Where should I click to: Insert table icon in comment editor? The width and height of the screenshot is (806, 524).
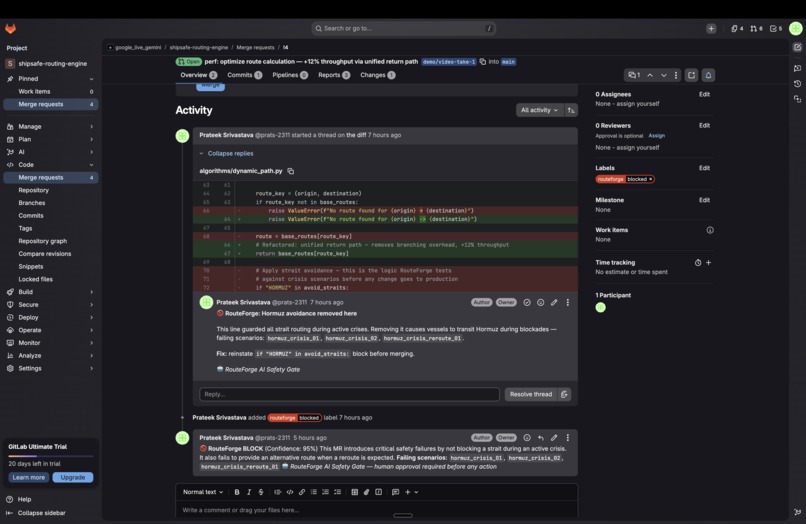pos(355,492)
